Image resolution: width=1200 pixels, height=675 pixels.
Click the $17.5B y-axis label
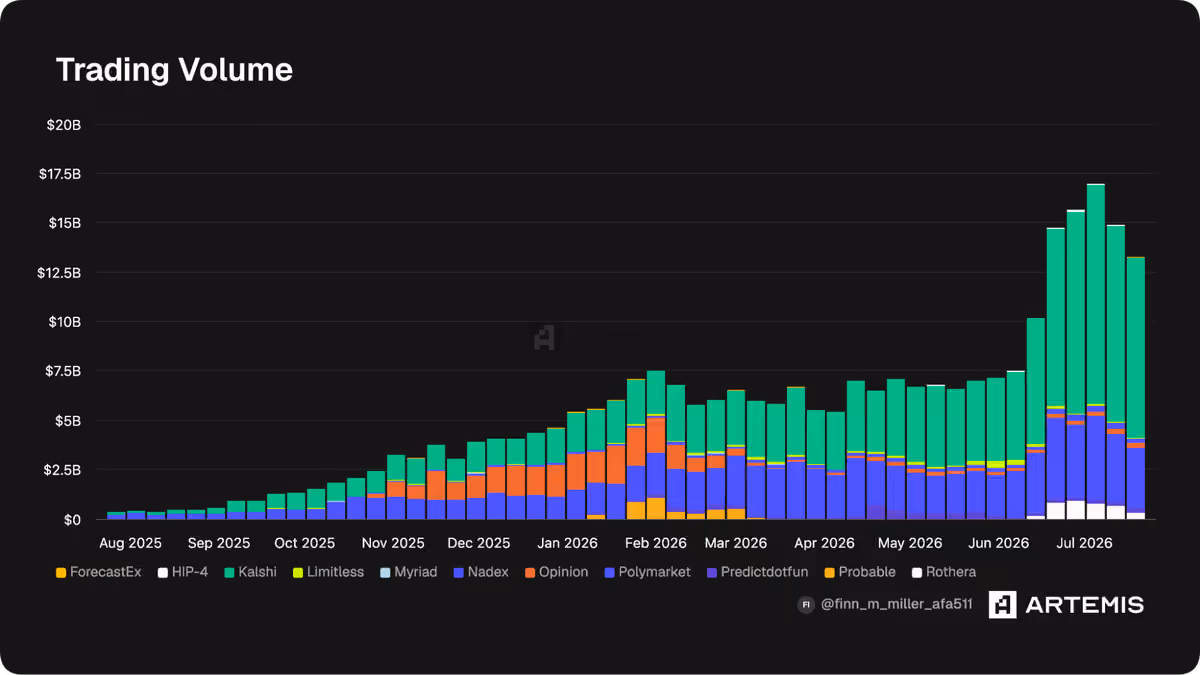coord(61,174)
